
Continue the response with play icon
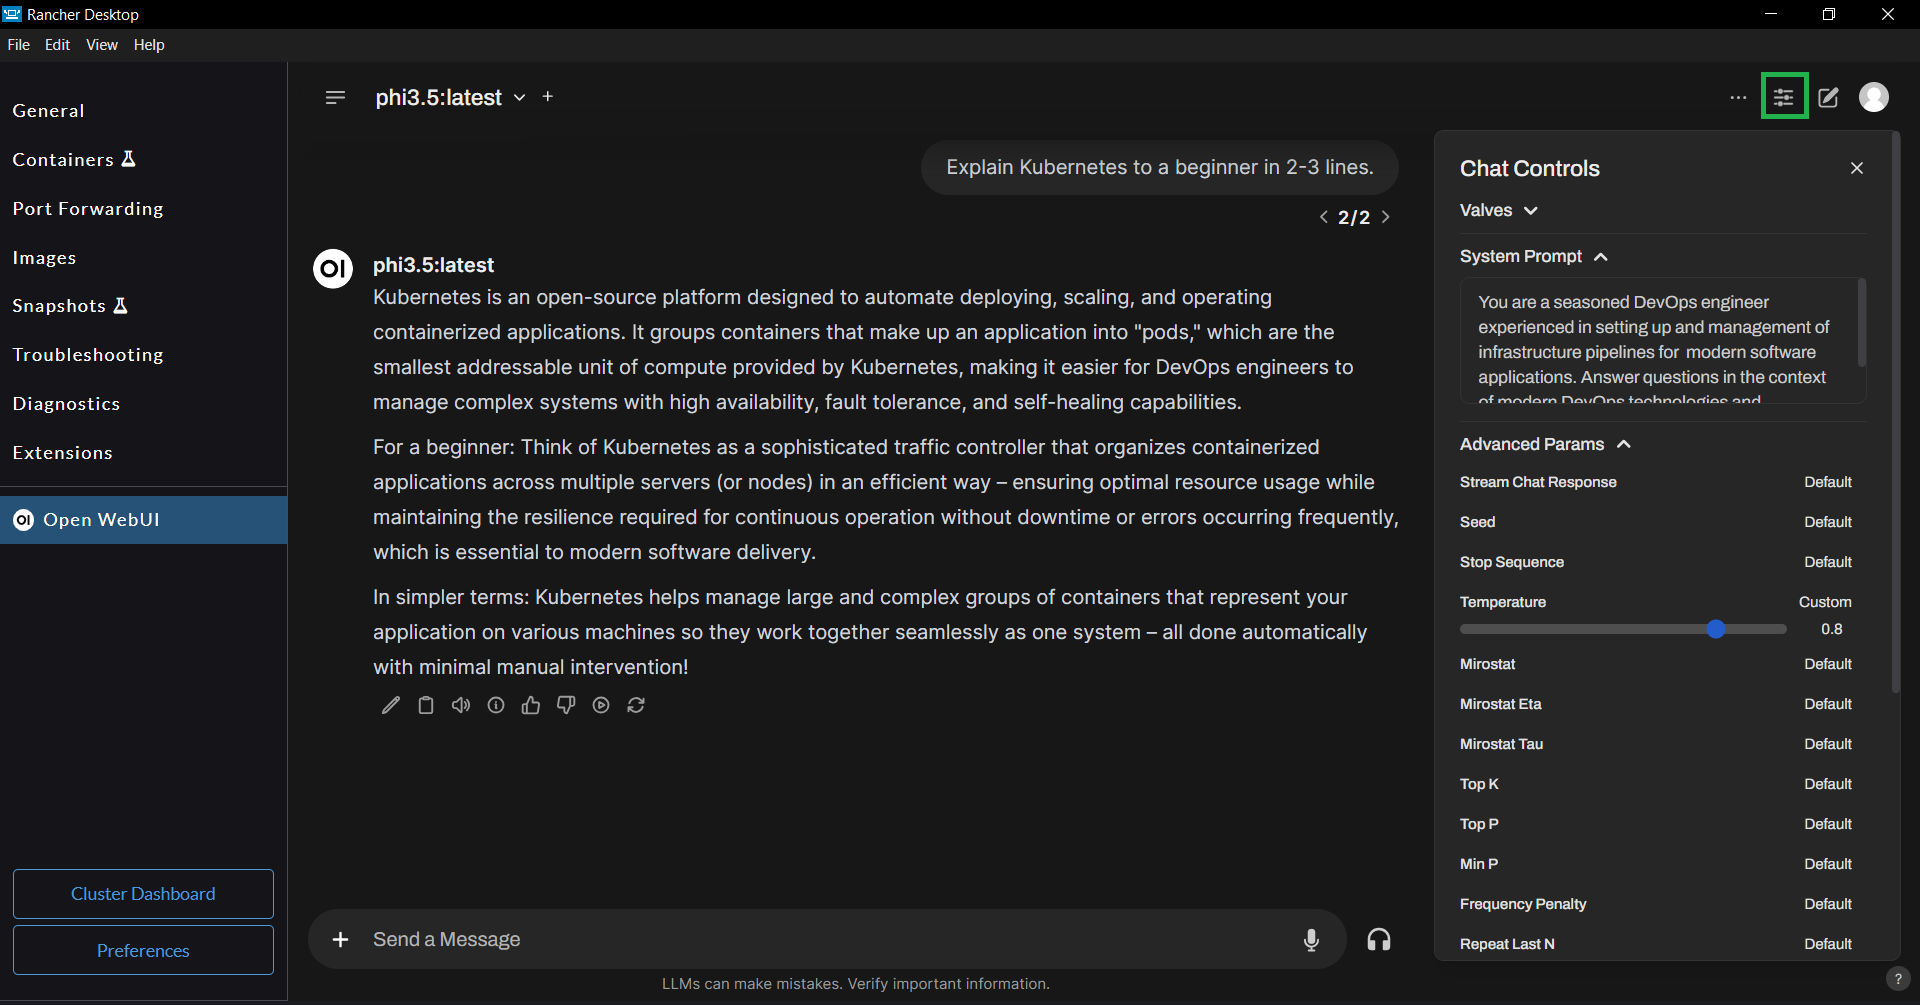pos(601,705)
